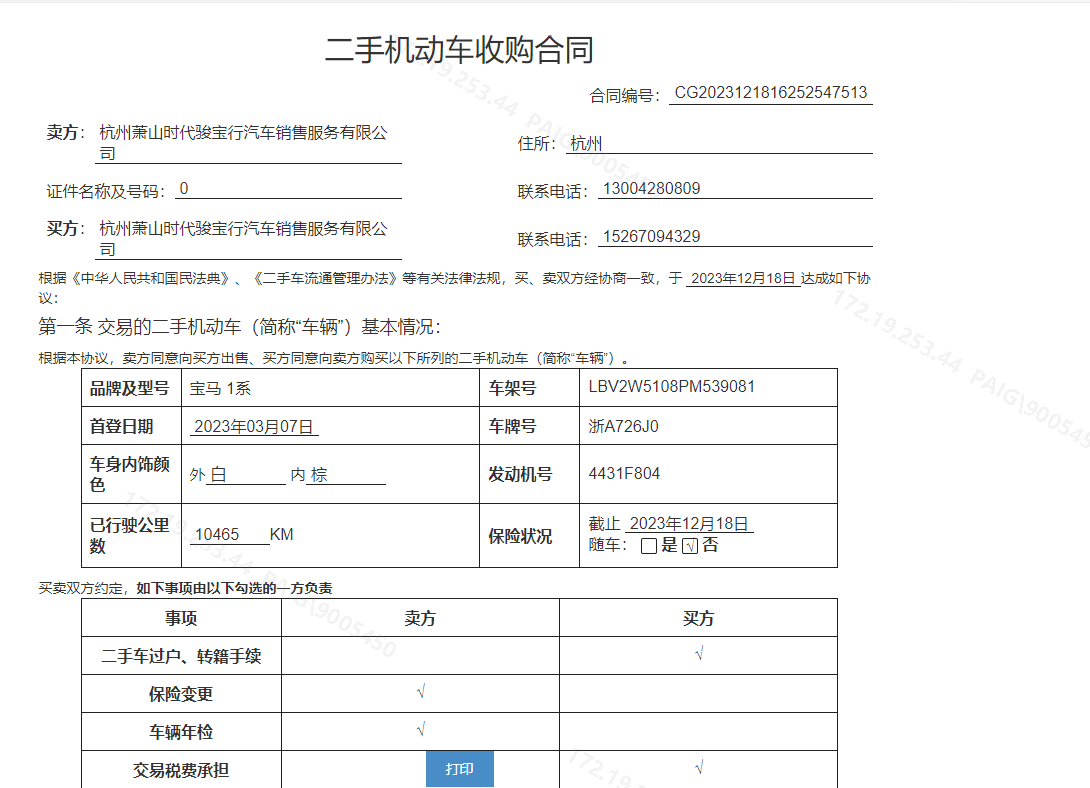Viewport: 1090px width, 788px height.
Task: Click the 事项 column header
Action: tap(181, 618)
